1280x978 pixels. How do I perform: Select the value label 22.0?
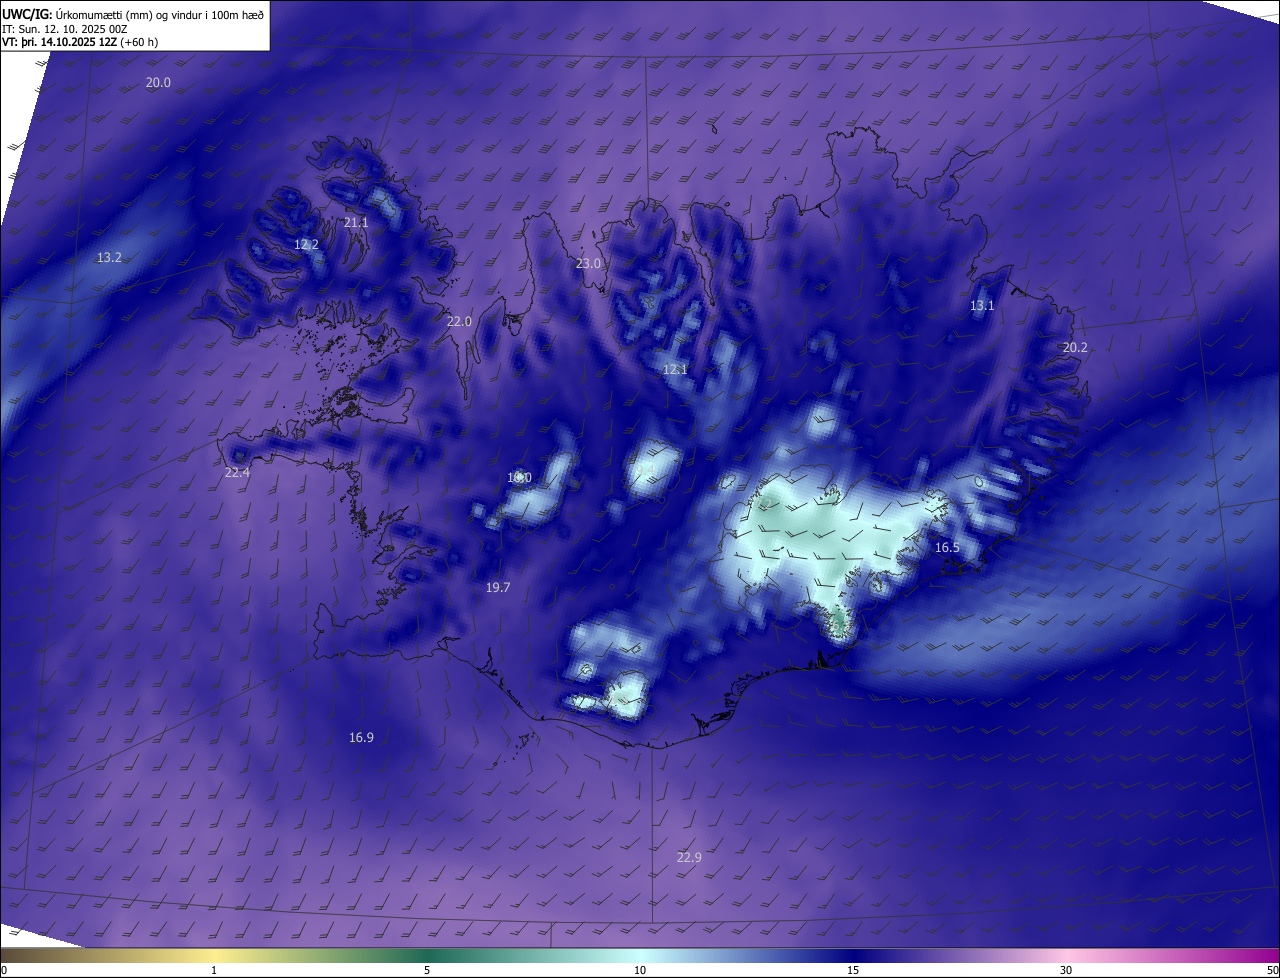tap(459, 322)
